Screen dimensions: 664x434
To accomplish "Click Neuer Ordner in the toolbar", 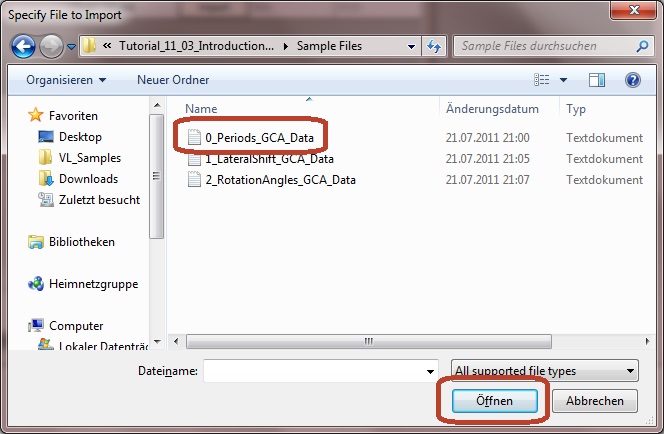I will click(173, 80).
